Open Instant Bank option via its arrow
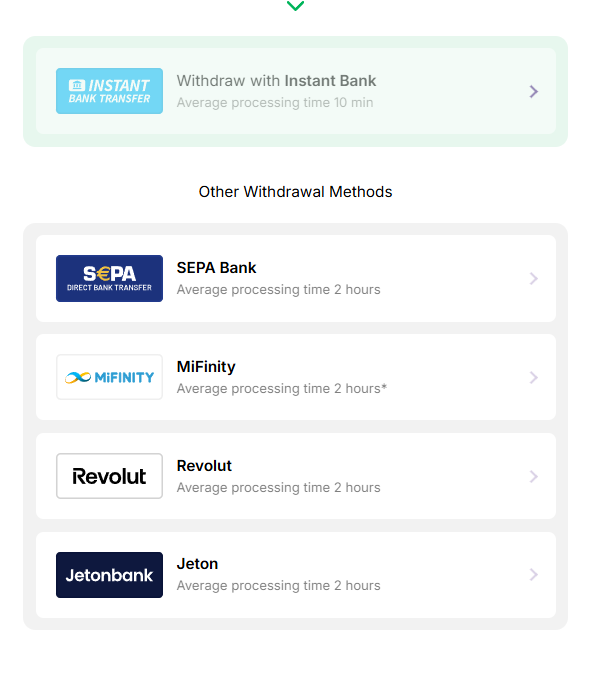The width and height of the screenshot is (593, 674). pos(533,91)
